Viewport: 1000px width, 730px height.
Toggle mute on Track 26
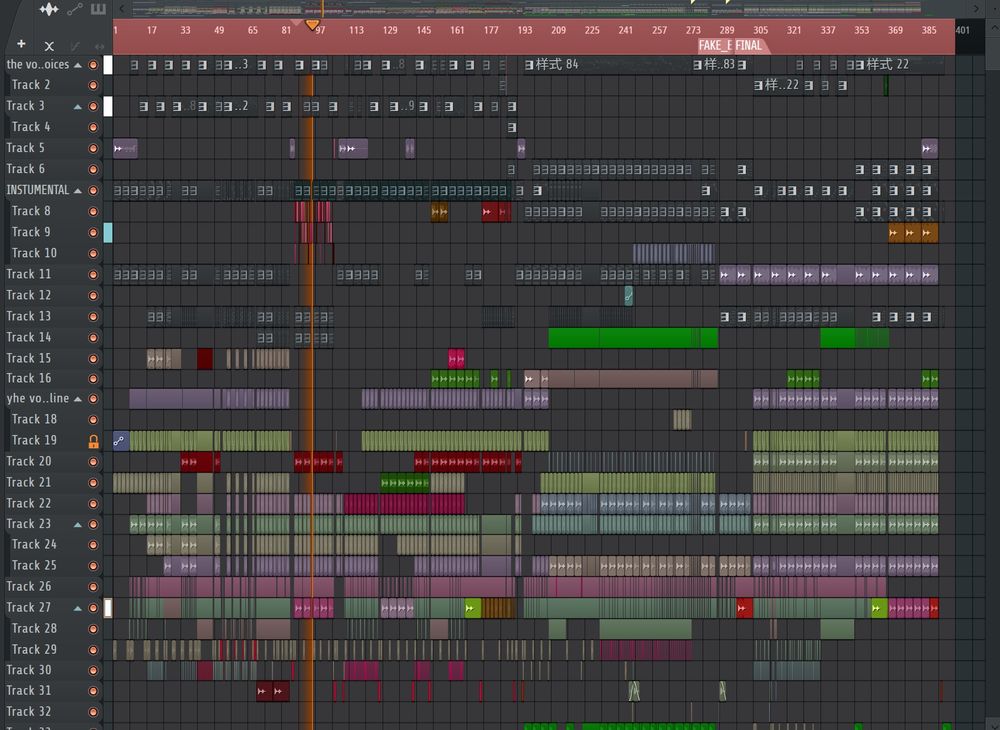pos(93,587)
